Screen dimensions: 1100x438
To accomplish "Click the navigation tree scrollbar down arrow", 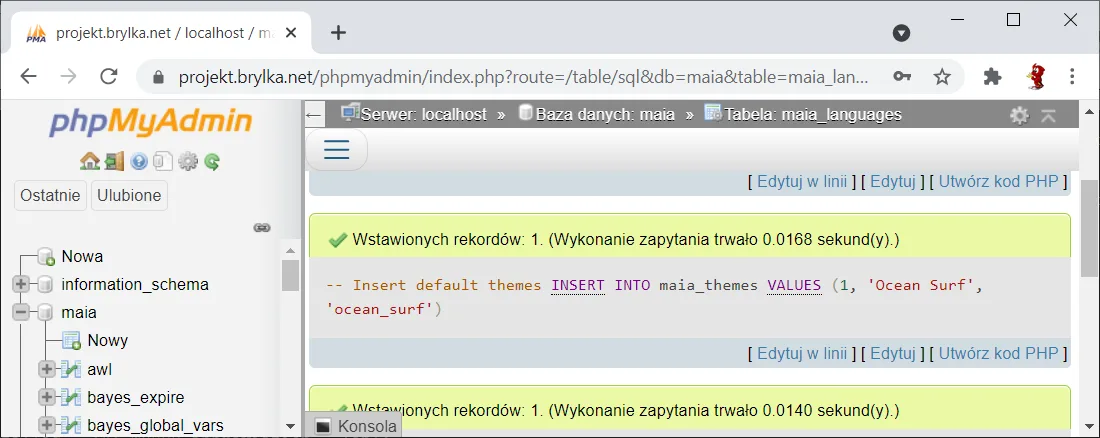I will click(x=290, y=426).
